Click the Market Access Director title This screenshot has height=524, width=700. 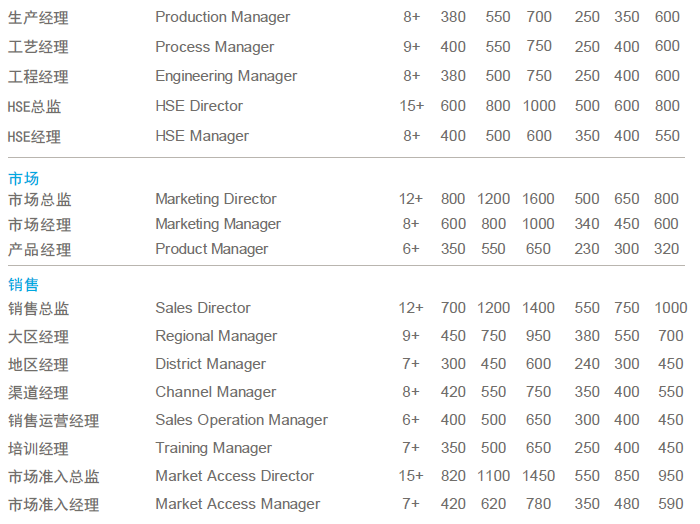[x=234, y=476]
